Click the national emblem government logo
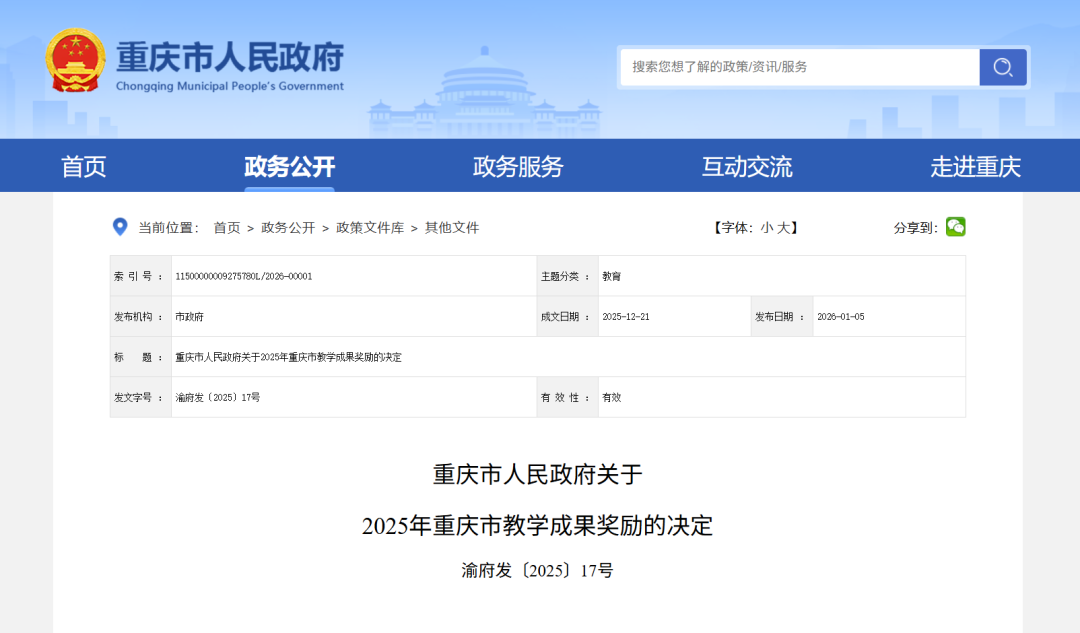 (75, 61)
